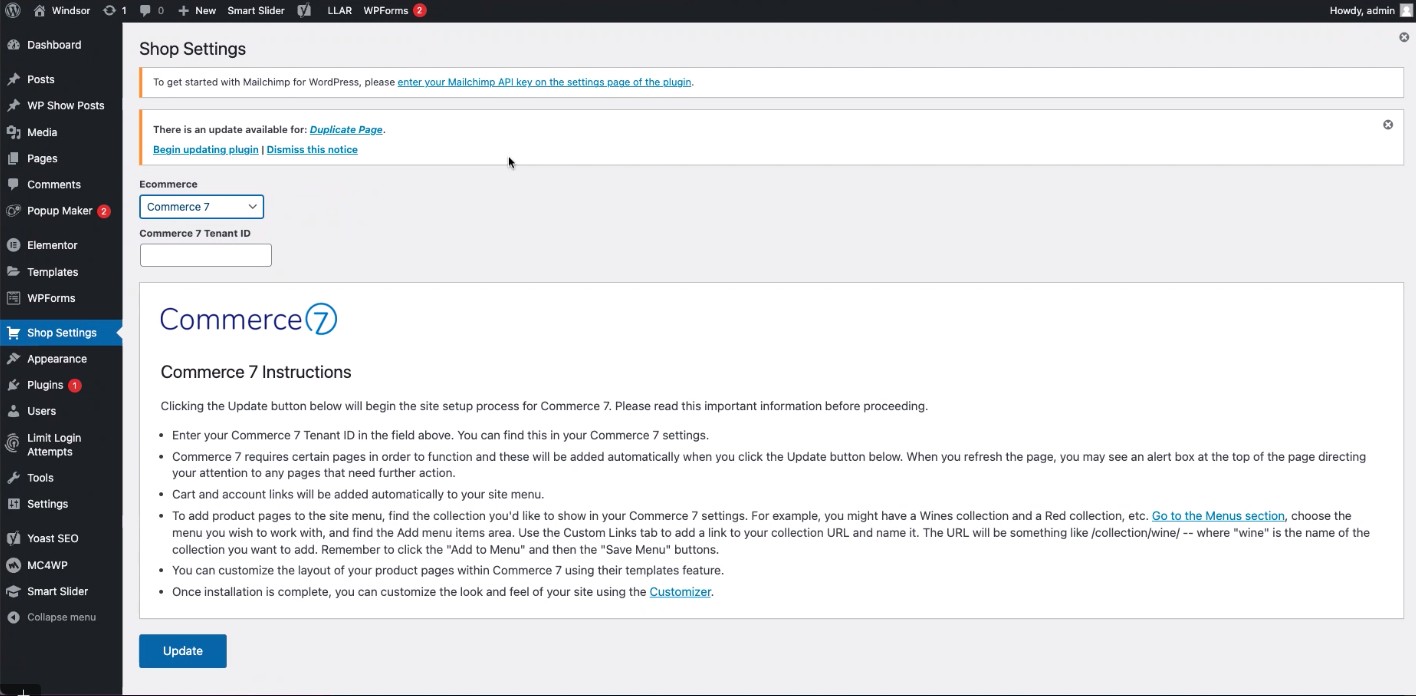This screenshot has height=696, width=1416.
Task: Click the updates icon in admin bar
Action: coord(109,10)
